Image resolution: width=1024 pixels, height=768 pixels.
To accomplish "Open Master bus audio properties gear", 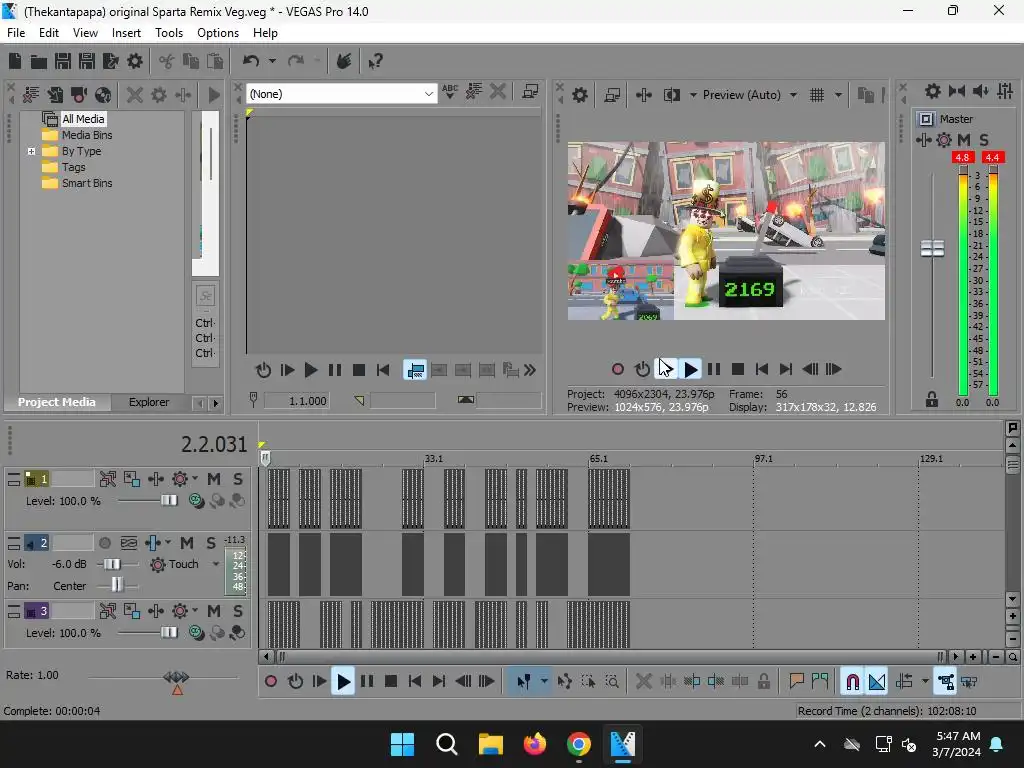I will click(x=933, y=91).
